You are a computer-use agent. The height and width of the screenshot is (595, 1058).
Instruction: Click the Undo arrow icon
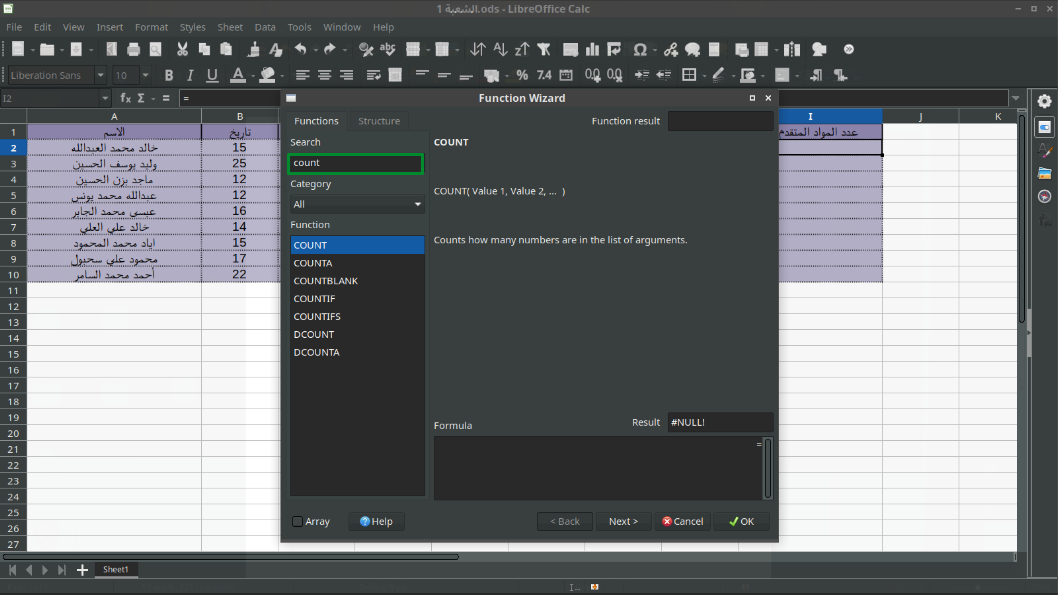pyautogui.click(x=300, y=49)
